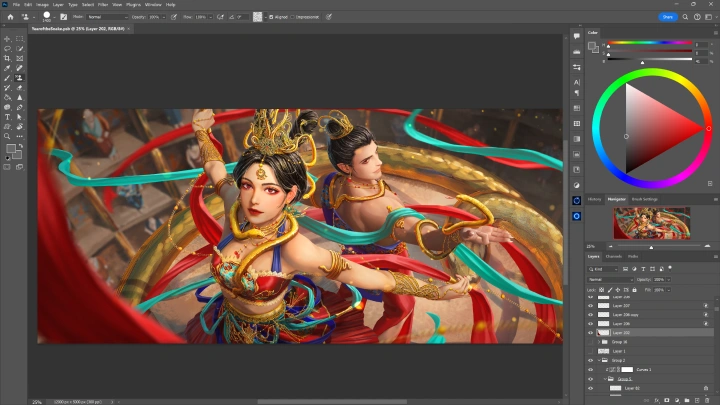
Task: Open the Window menu
Action: pyautogui.click(x=153, y=5)
